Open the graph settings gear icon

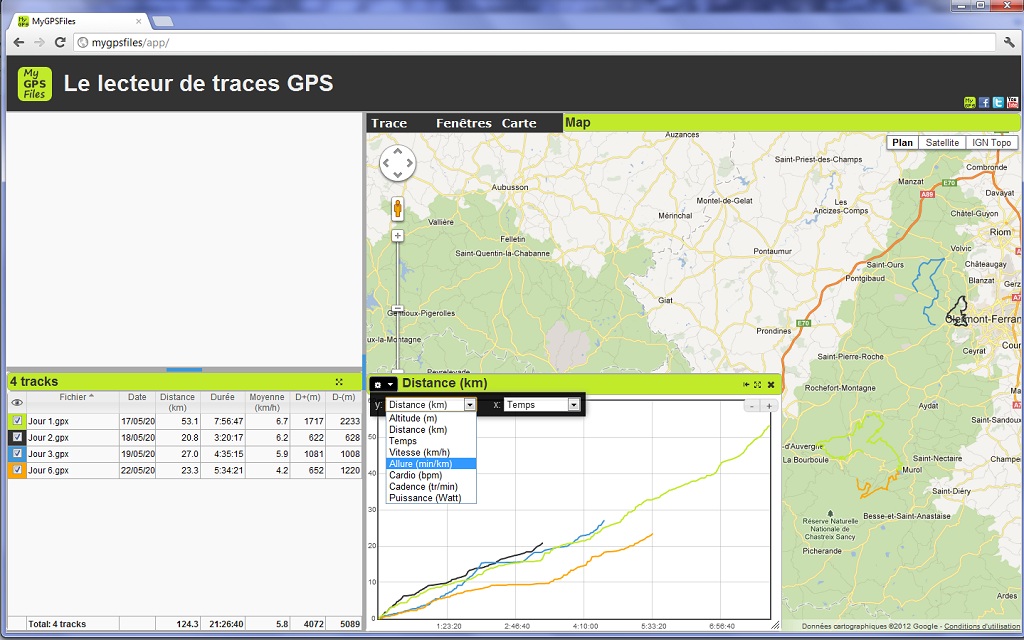(x=377, y=385)
